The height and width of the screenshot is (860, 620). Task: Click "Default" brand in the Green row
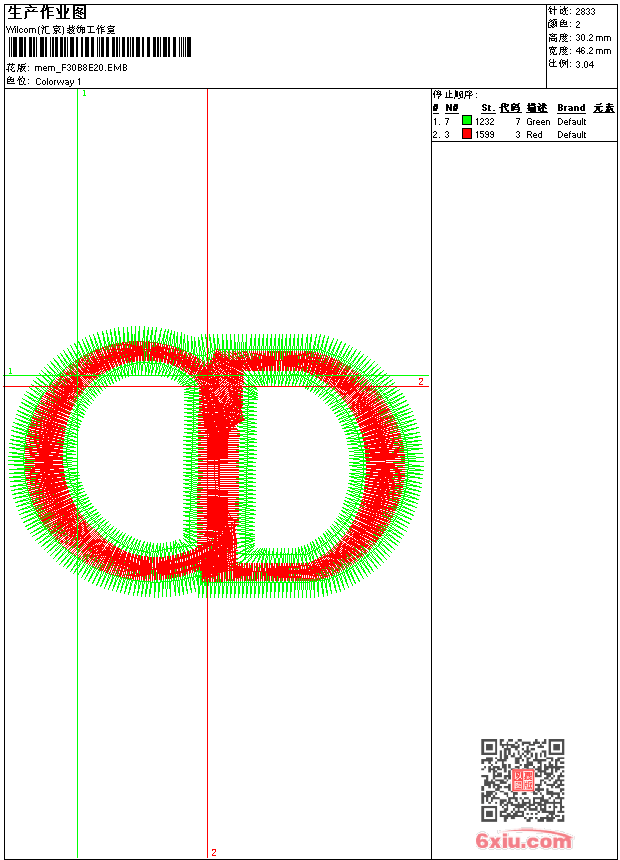click(x=572, y=122)
